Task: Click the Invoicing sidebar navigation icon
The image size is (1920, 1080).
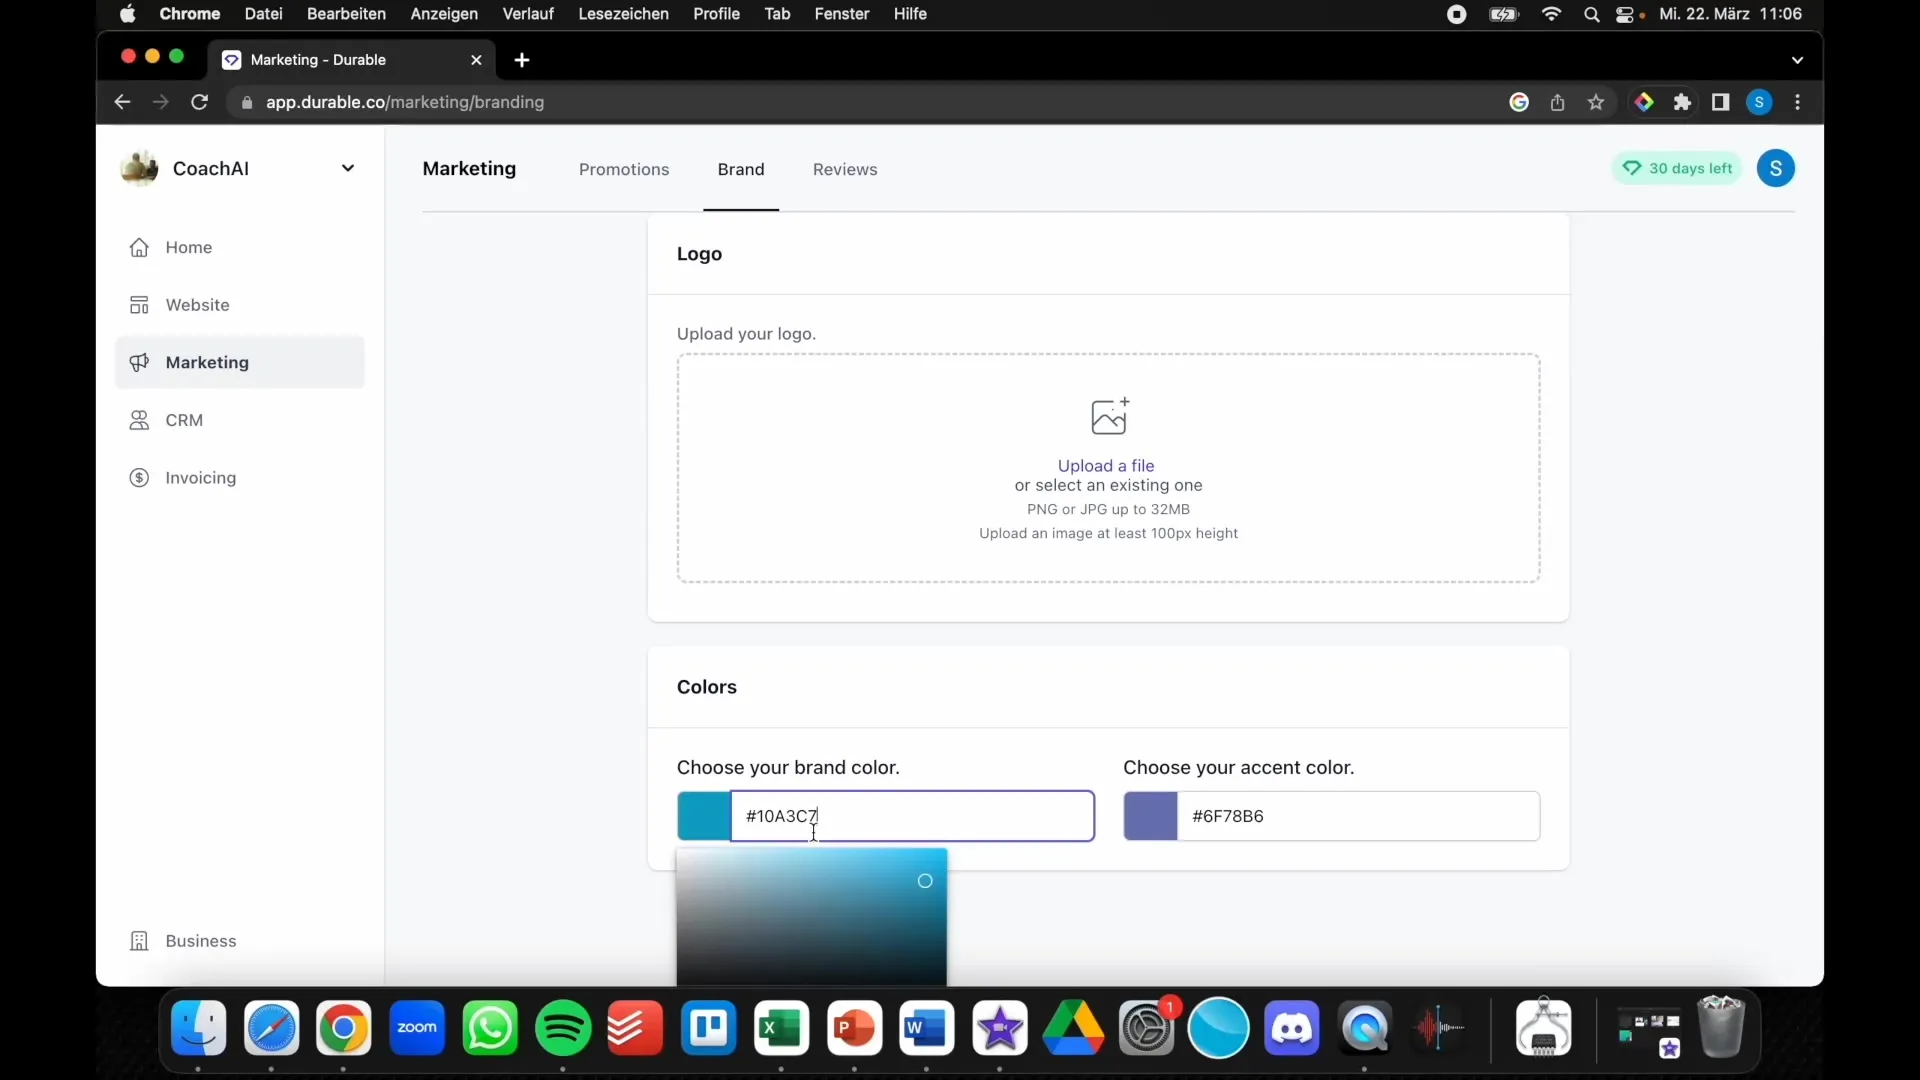Action: point(140,476)
